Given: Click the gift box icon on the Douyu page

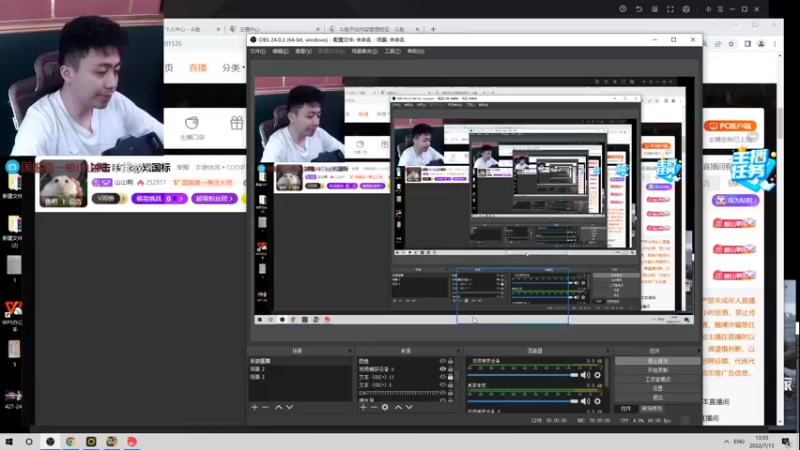Looking at the screenshot, I should click(x=236, y=123).
